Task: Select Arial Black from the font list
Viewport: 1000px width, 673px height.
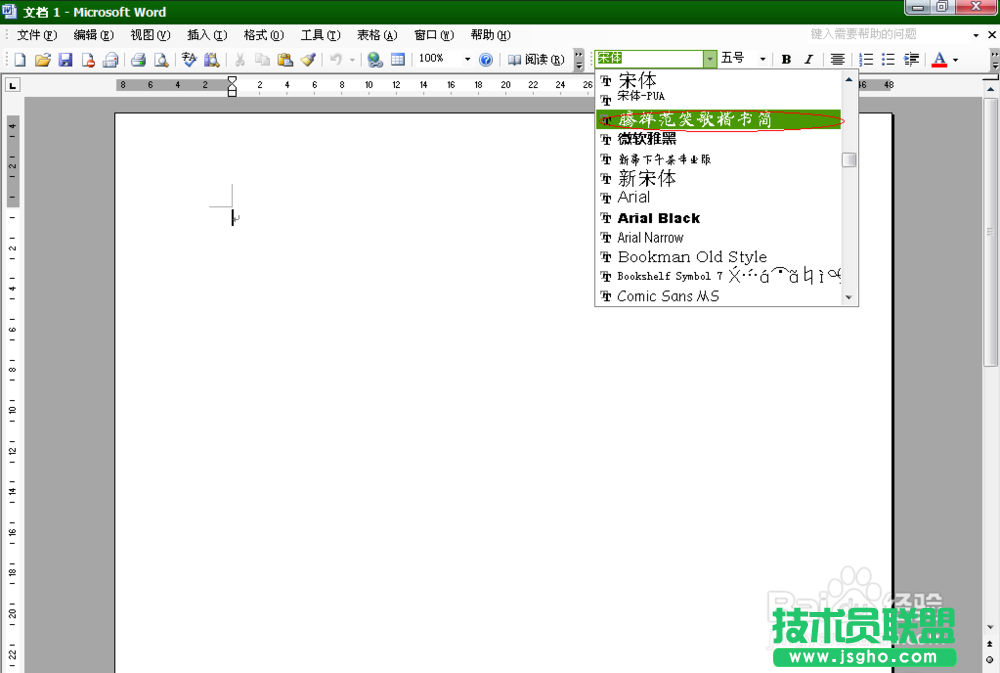Action: coord(658,218)
